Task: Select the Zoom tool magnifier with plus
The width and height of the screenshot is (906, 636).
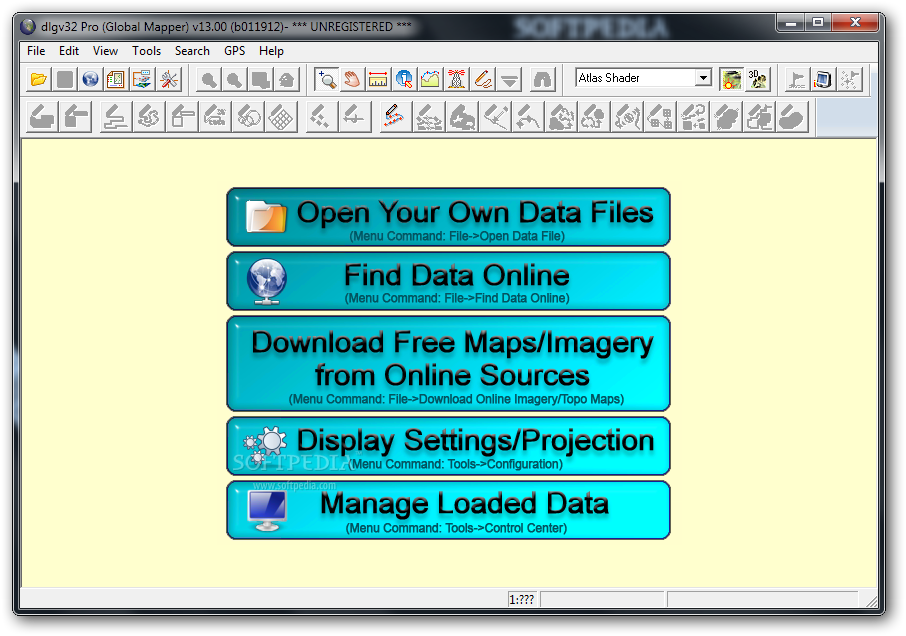Action: (326, 79)
